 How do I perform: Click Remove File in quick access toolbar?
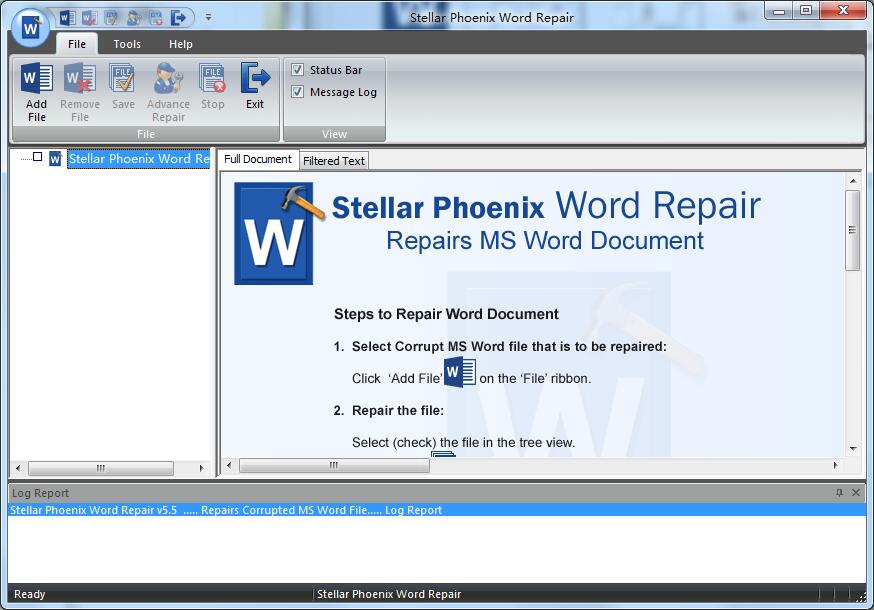(x=89, y=18)
